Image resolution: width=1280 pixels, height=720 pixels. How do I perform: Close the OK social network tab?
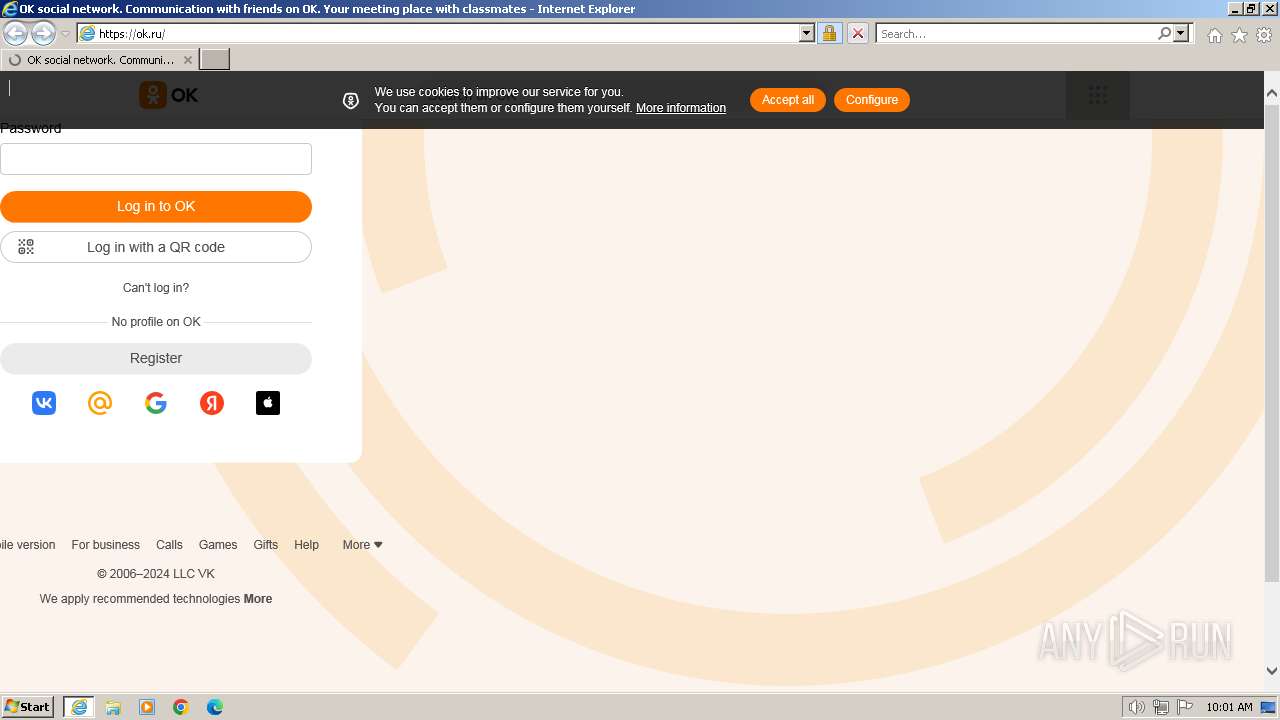click(x=187, y=60)
